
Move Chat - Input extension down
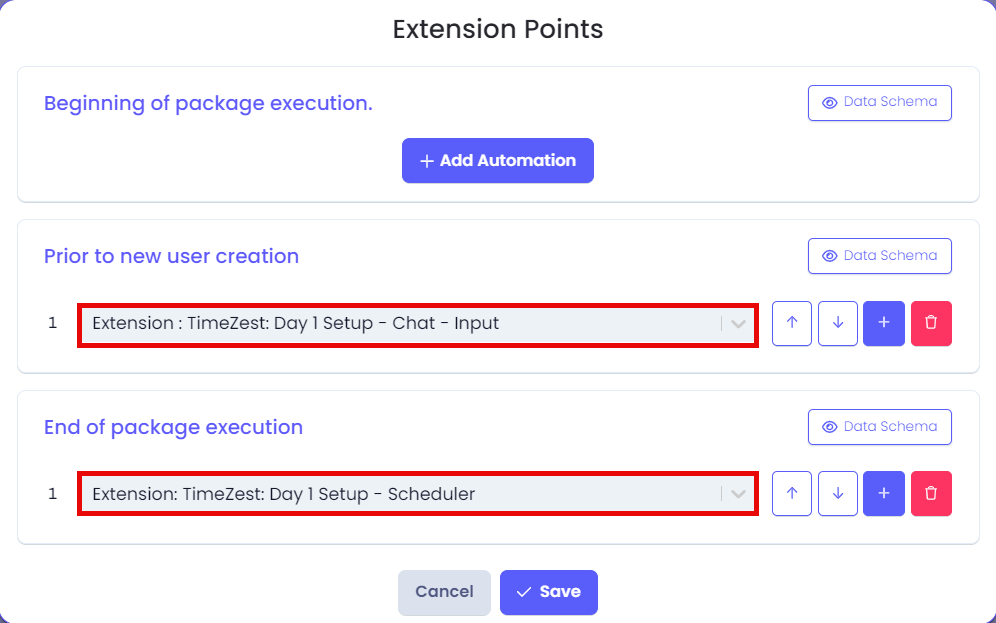[838, 323]
